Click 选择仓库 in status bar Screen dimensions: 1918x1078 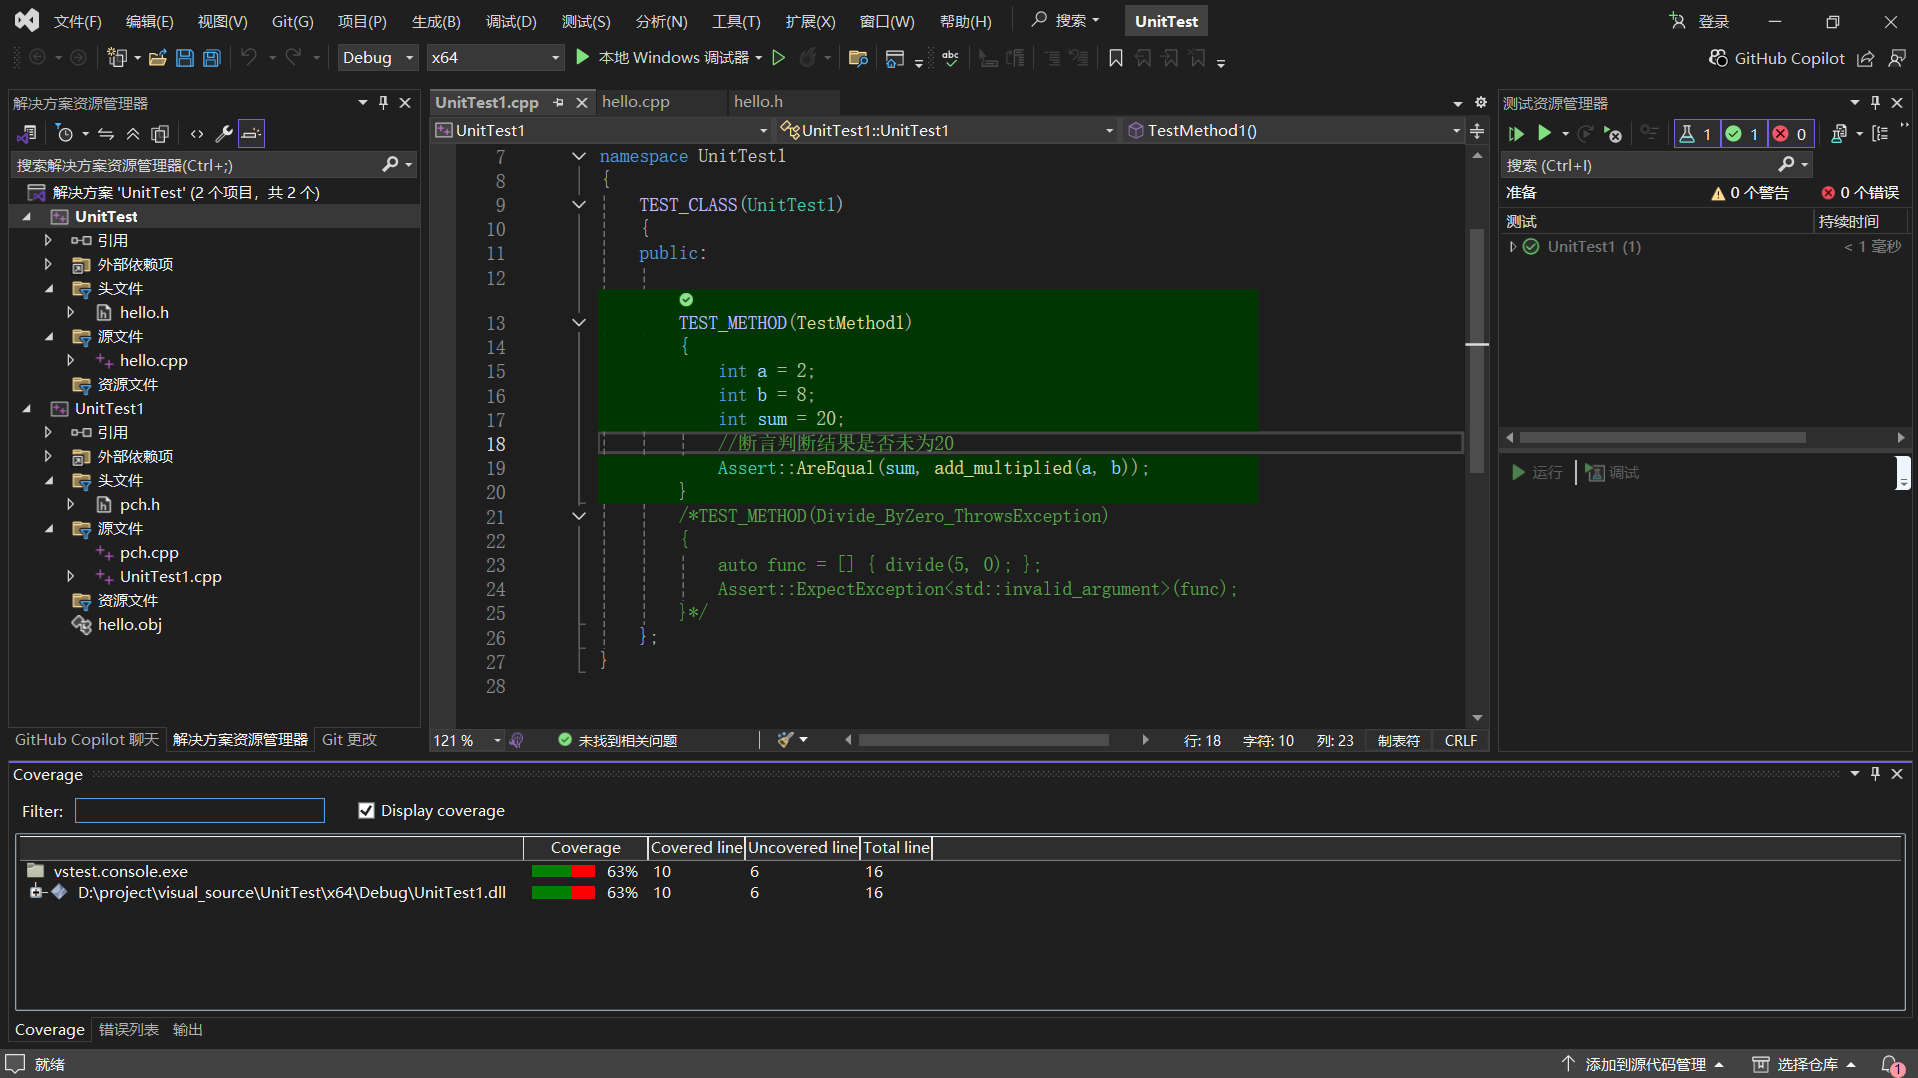pos(1805,1064)
